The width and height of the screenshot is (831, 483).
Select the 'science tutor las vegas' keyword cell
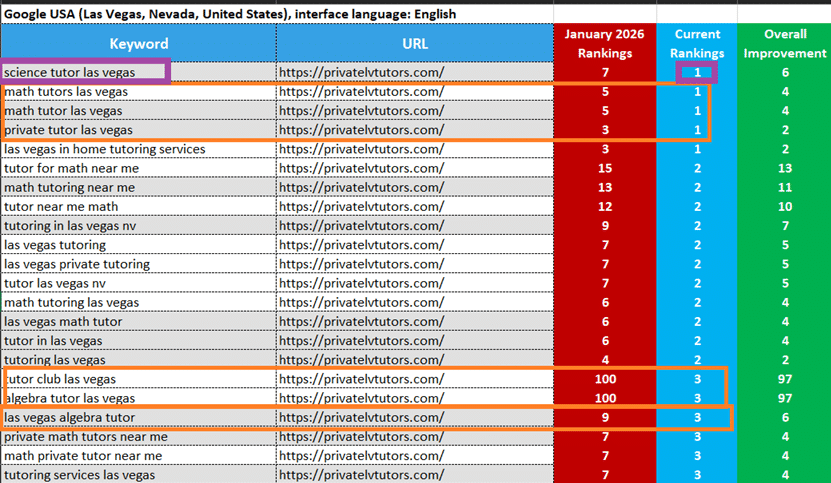138,72
